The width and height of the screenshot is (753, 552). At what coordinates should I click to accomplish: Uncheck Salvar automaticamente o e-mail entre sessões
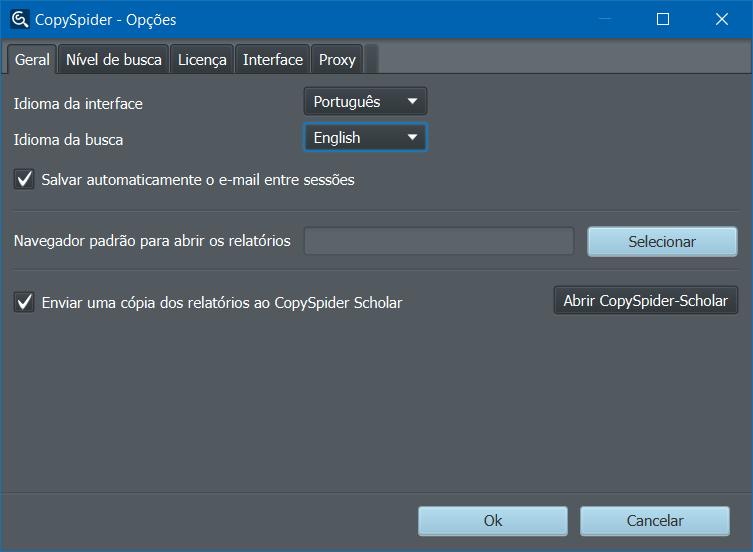coord(24,179)
